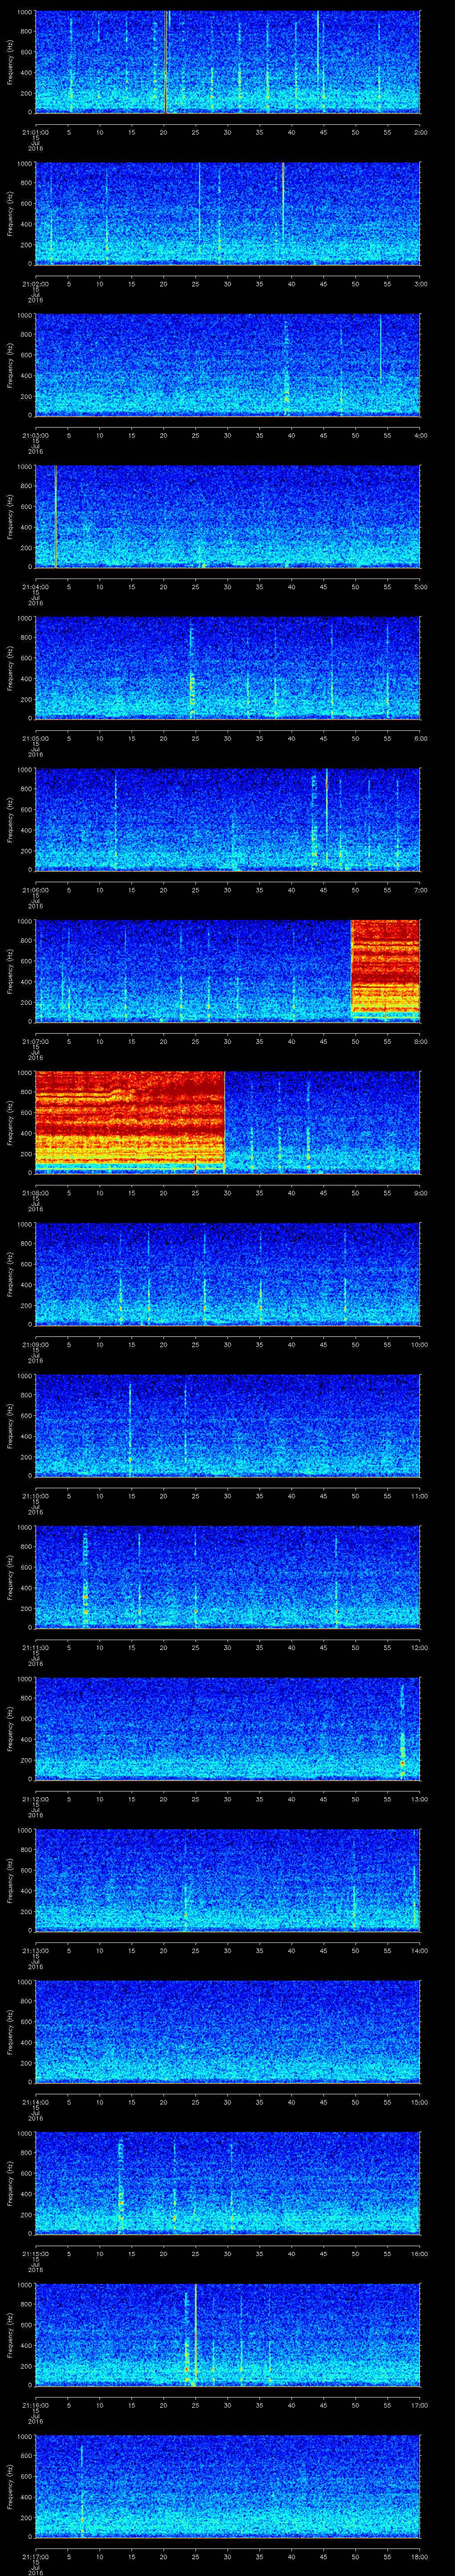
Task: Click the 14:00 end time label
Action: [x=419, y=1950]
